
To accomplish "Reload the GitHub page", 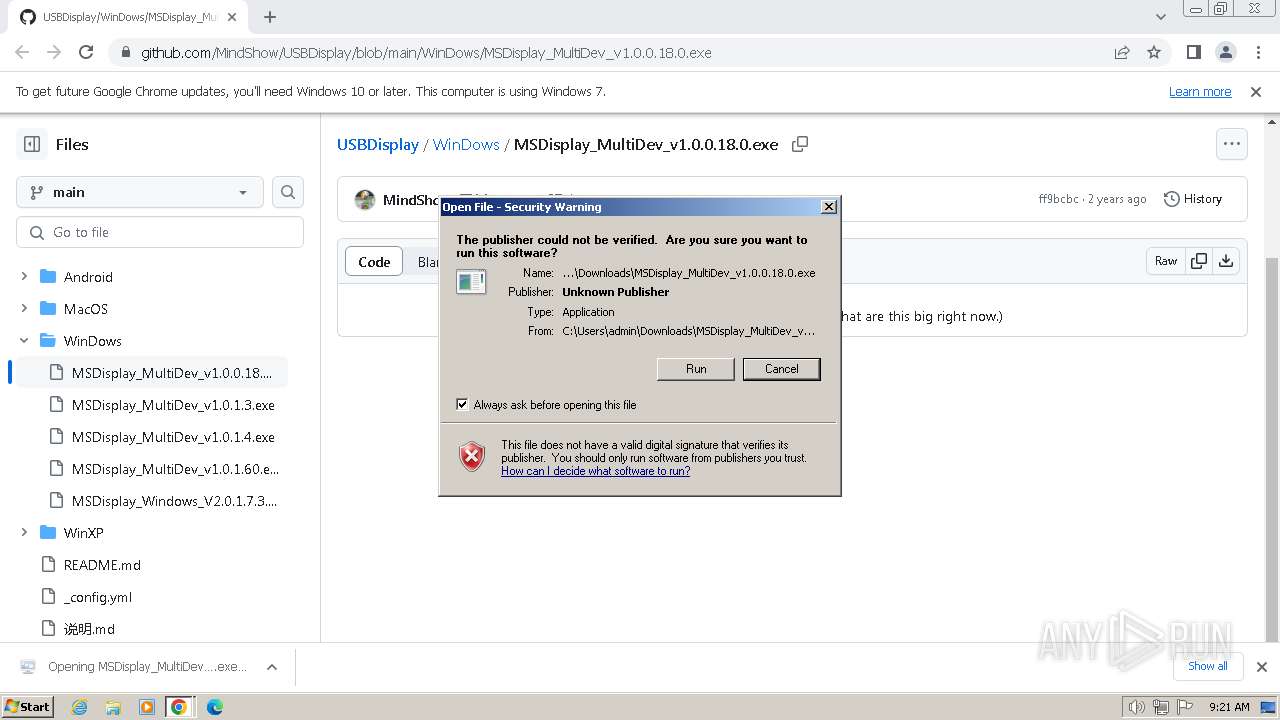I will [x=86, y=52].
